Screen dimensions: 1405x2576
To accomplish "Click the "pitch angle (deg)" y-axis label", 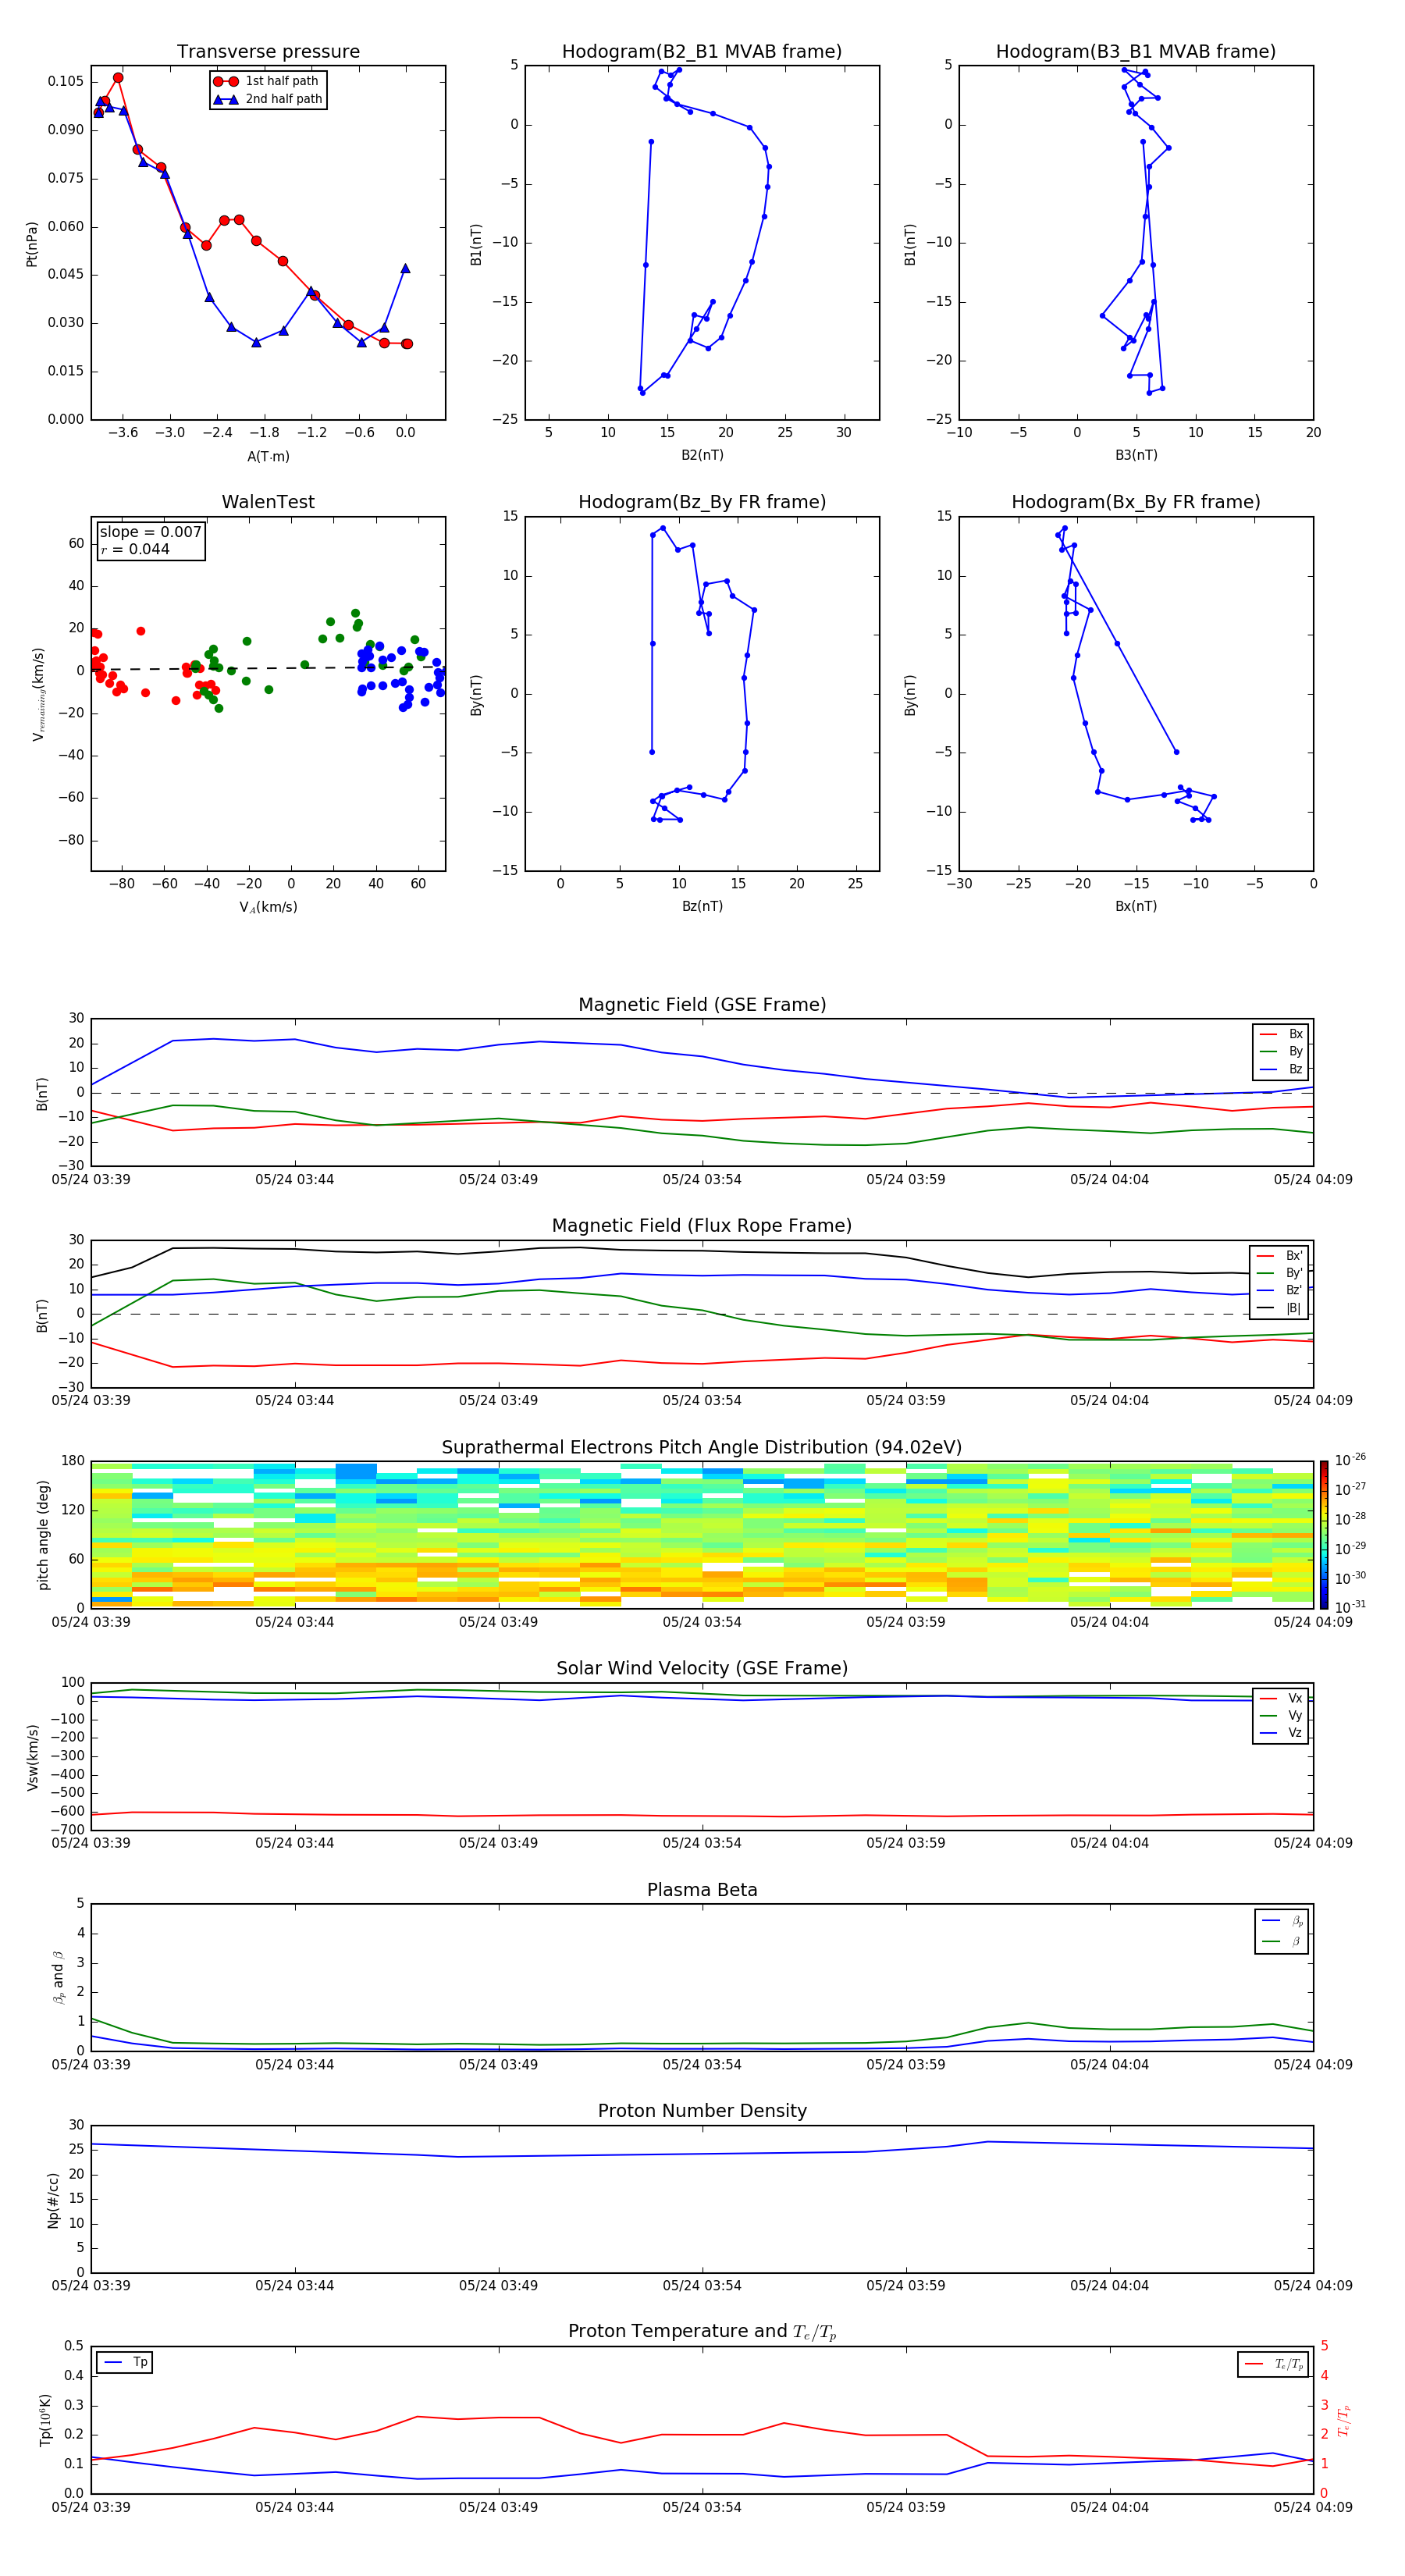I will [43, 1535].
